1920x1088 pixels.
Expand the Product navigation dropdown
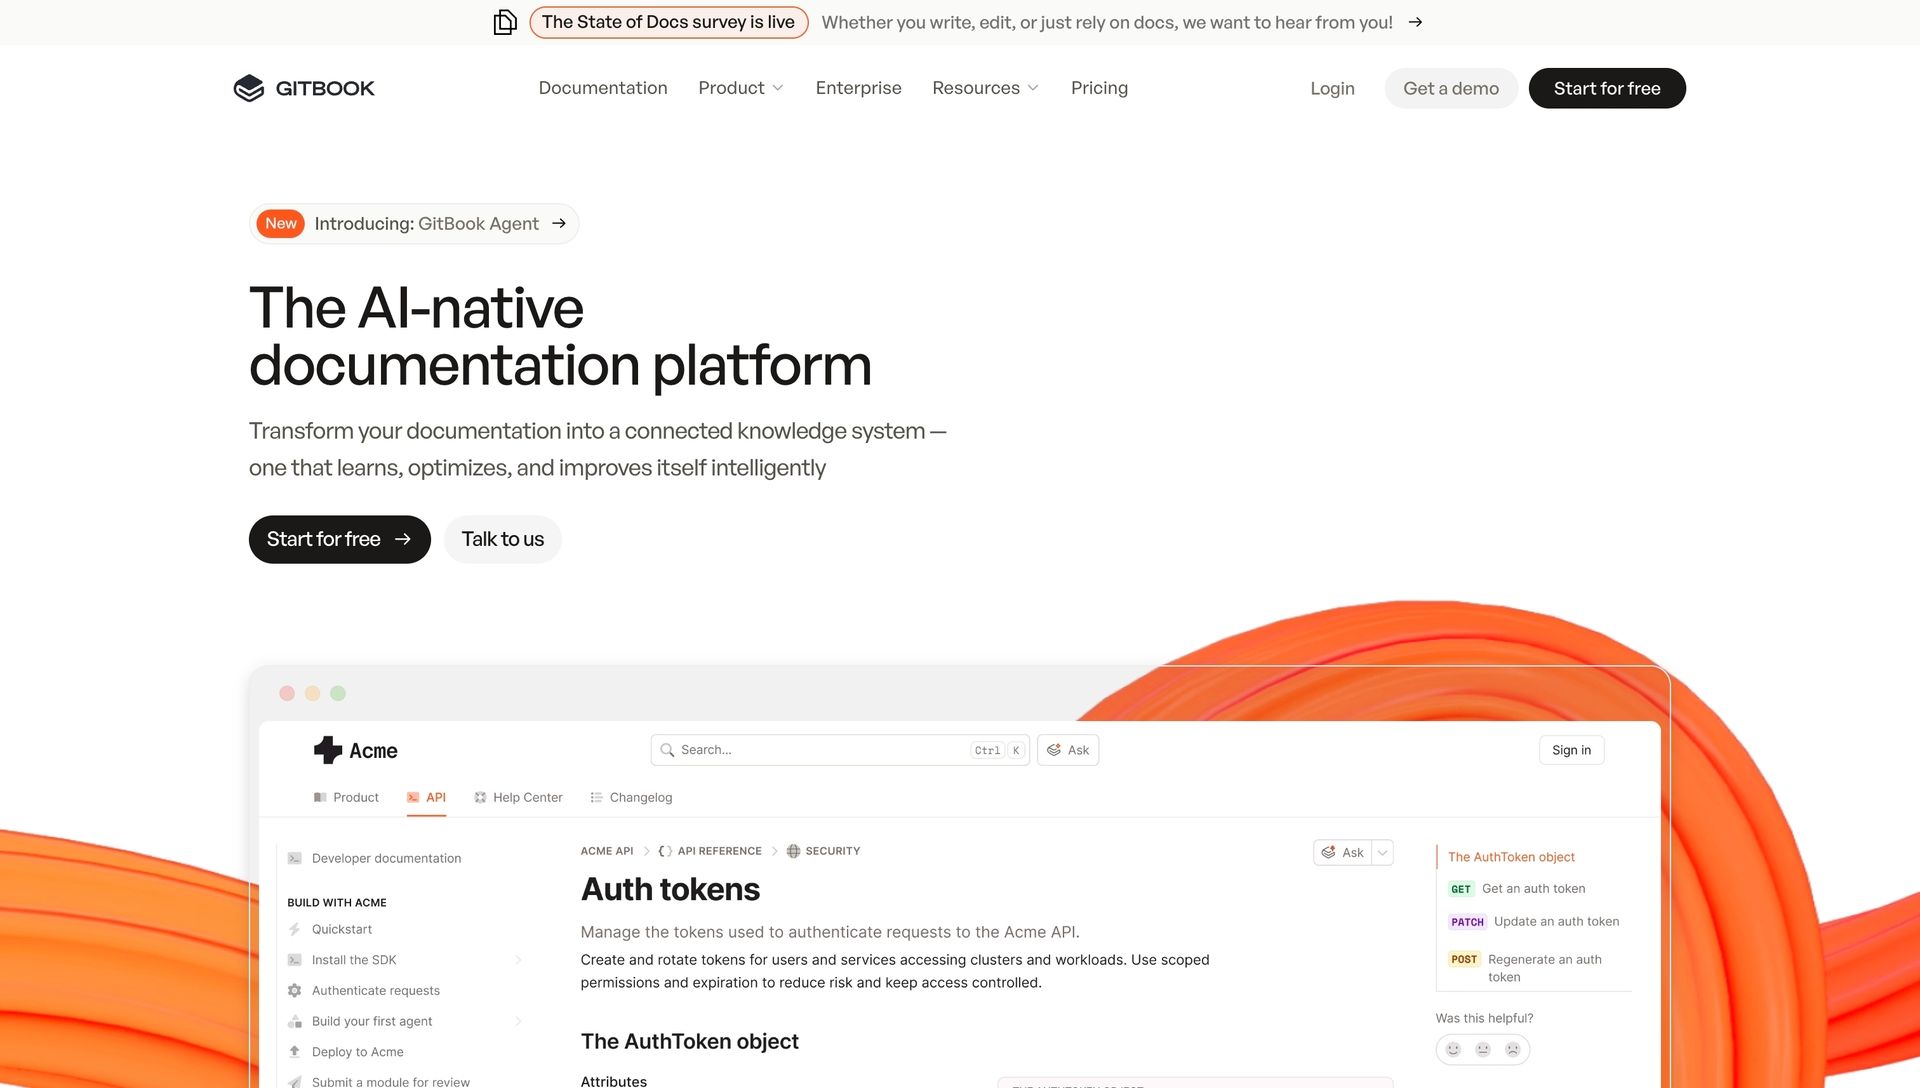(741, 88)
